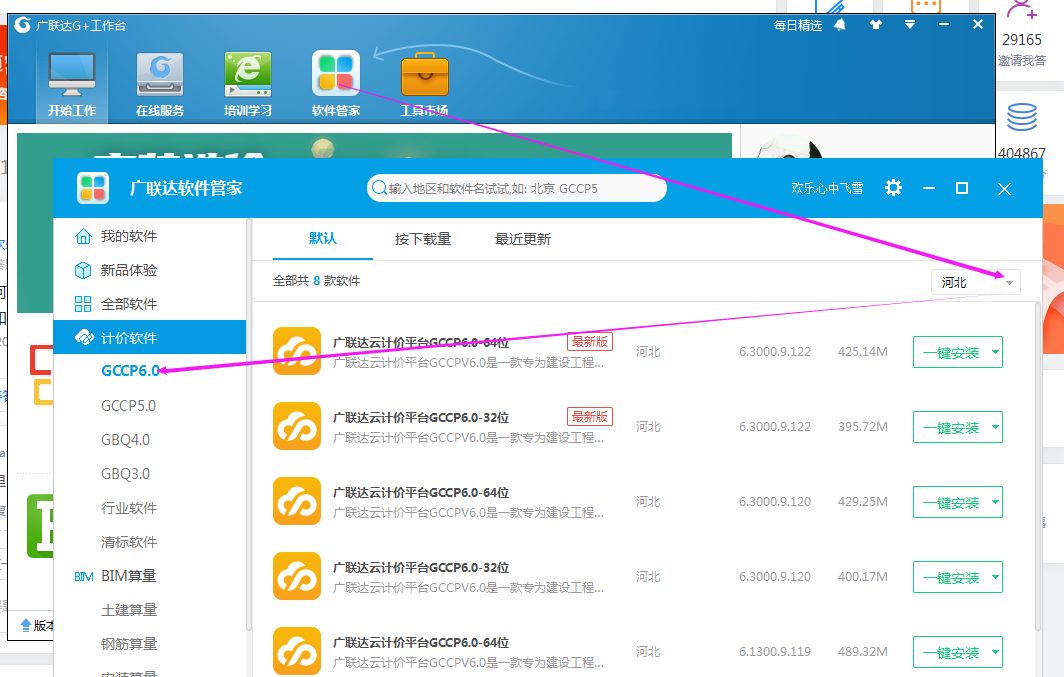Expand install options arrow for 489.32M package
Viewport: 1064px width, 677px height.
point(995,652)
